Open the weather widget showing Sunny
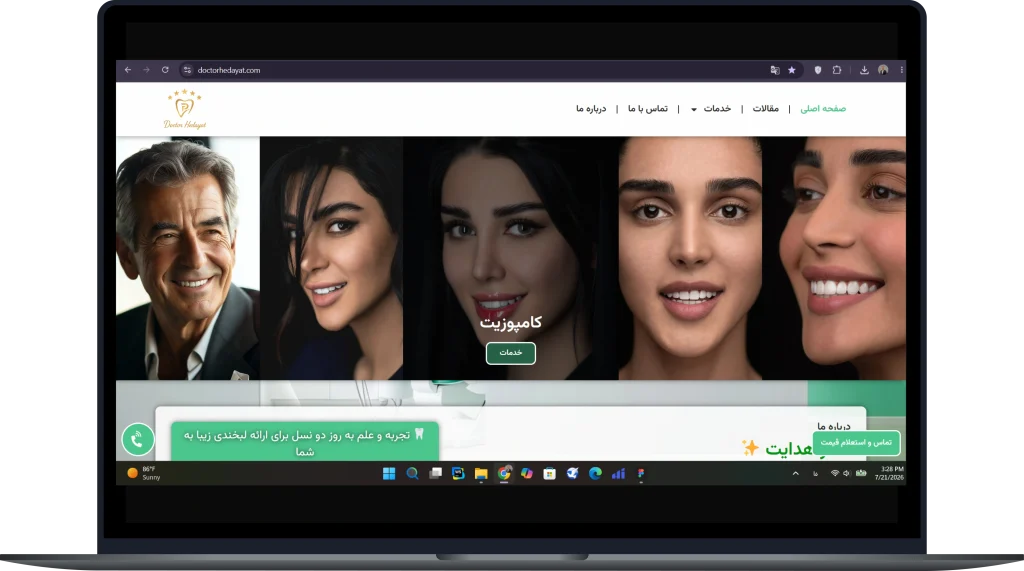1024x571 pixels. (x=144, y=473)
